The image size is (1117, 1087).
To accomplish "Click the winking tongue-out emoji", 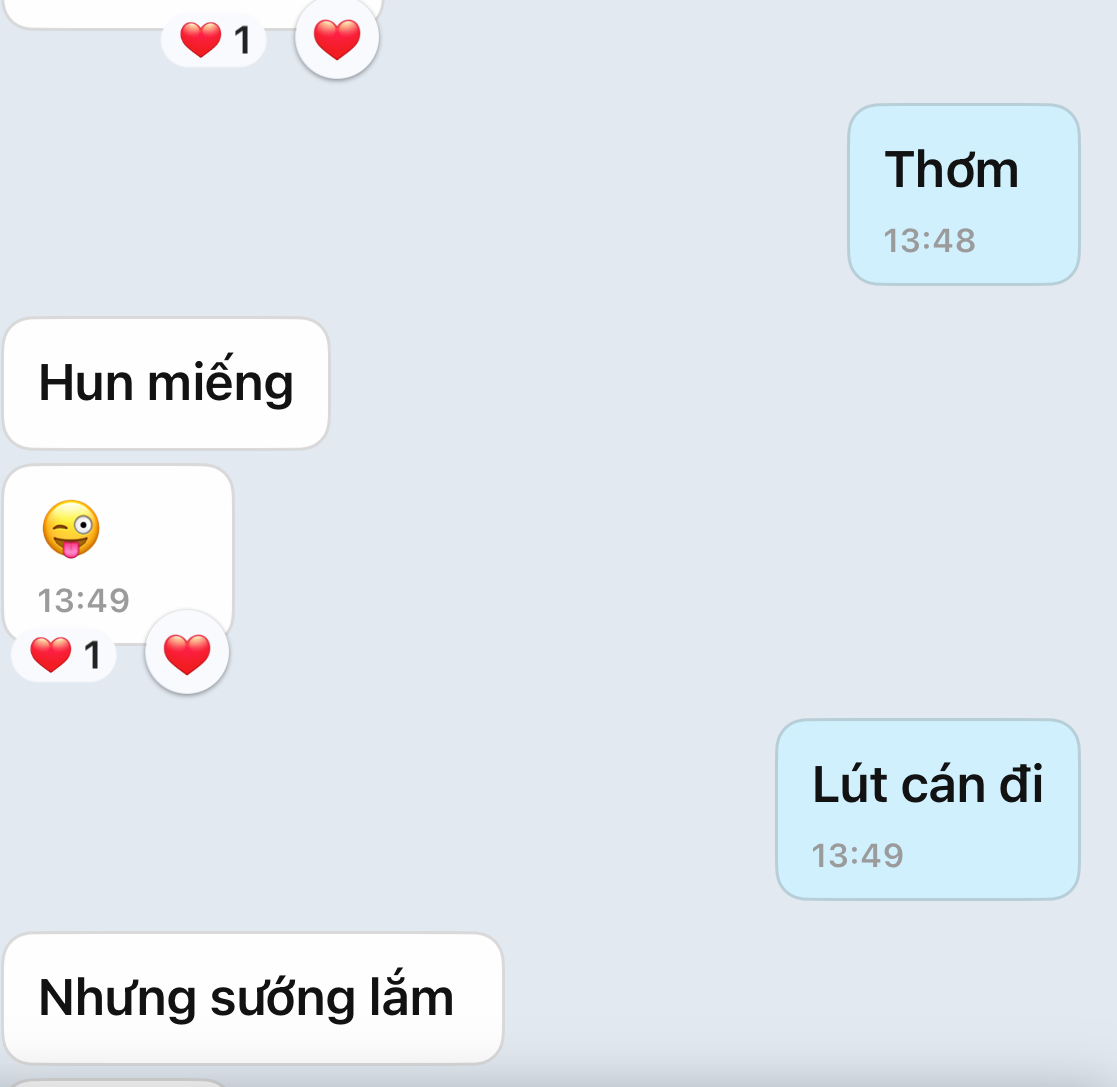I will point(71,529).
